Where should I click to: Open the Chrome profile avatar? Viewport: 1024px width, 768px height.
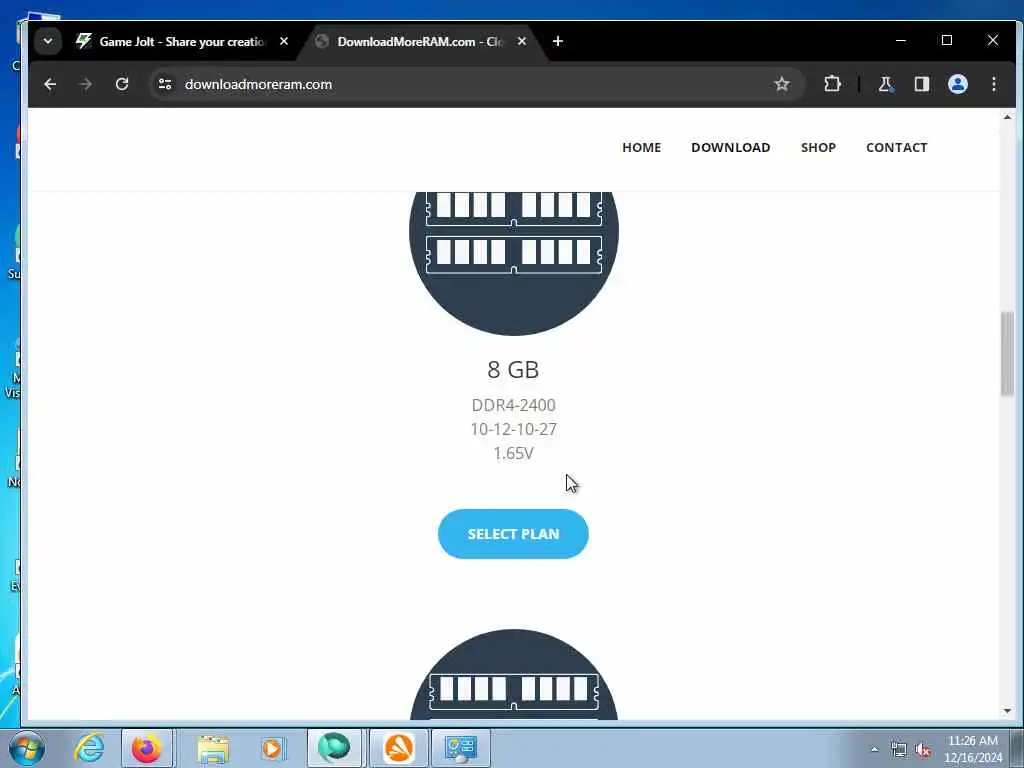point(957,84)
